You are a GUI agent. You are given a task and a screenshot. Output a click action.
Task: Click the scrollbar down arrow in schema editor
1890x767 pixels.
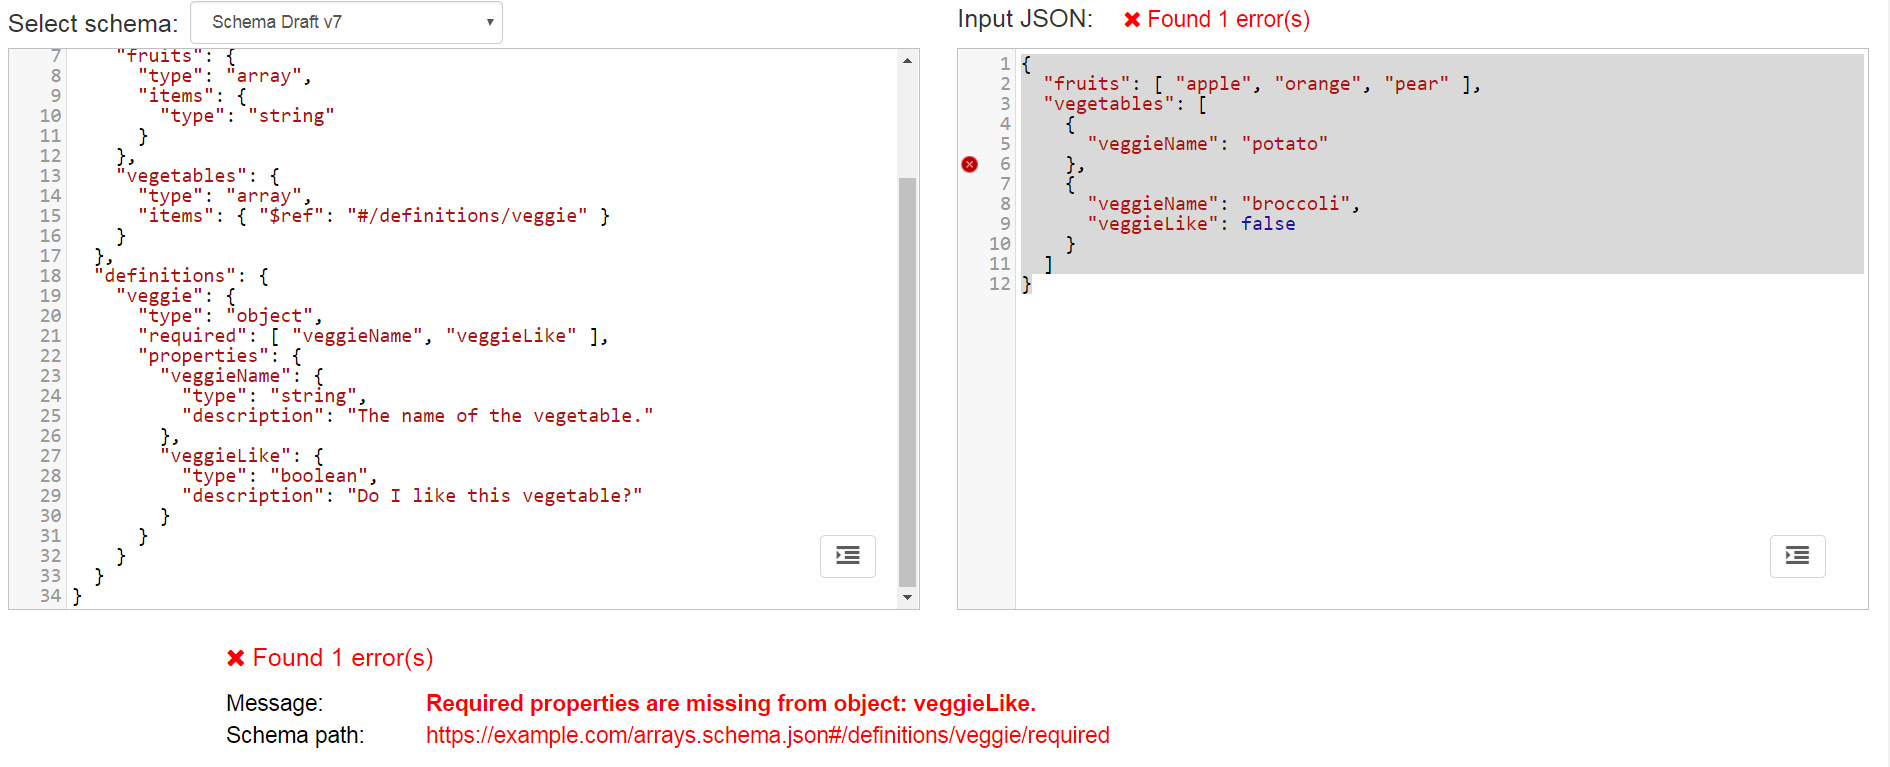point(907,596)
